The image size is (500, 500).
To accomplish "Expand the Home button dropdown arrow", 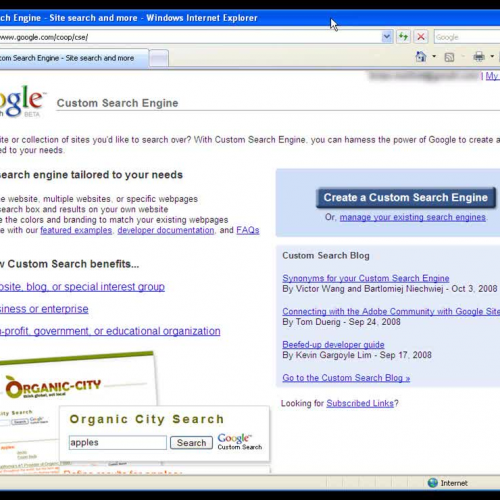I will 434,57.
